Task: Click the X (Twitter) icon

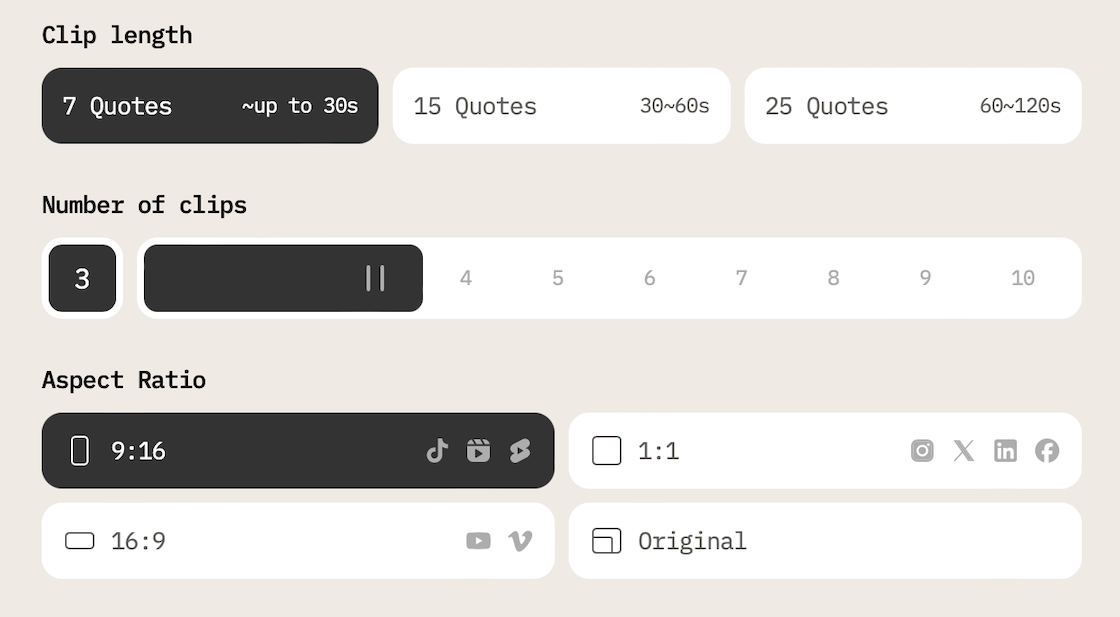Action: click(964, 451)
